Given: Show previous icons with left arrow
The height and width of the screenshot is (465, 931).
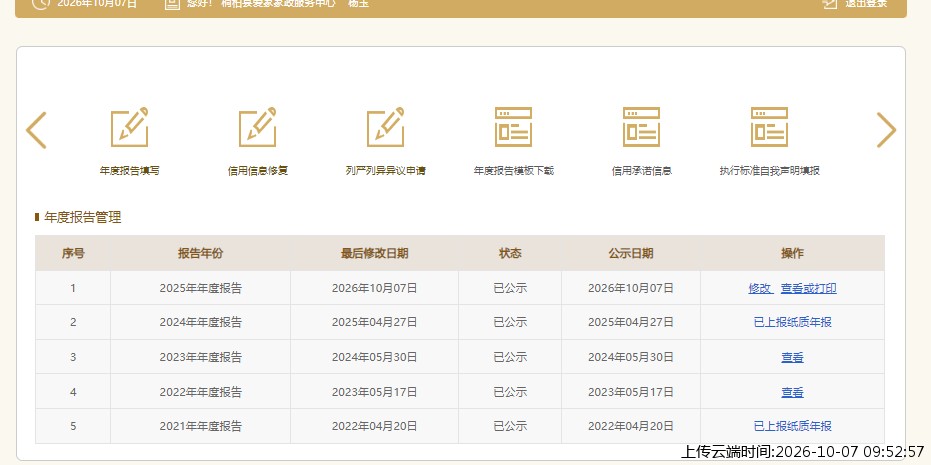Looking at the screenshot, I should click(x=36, y=130).
